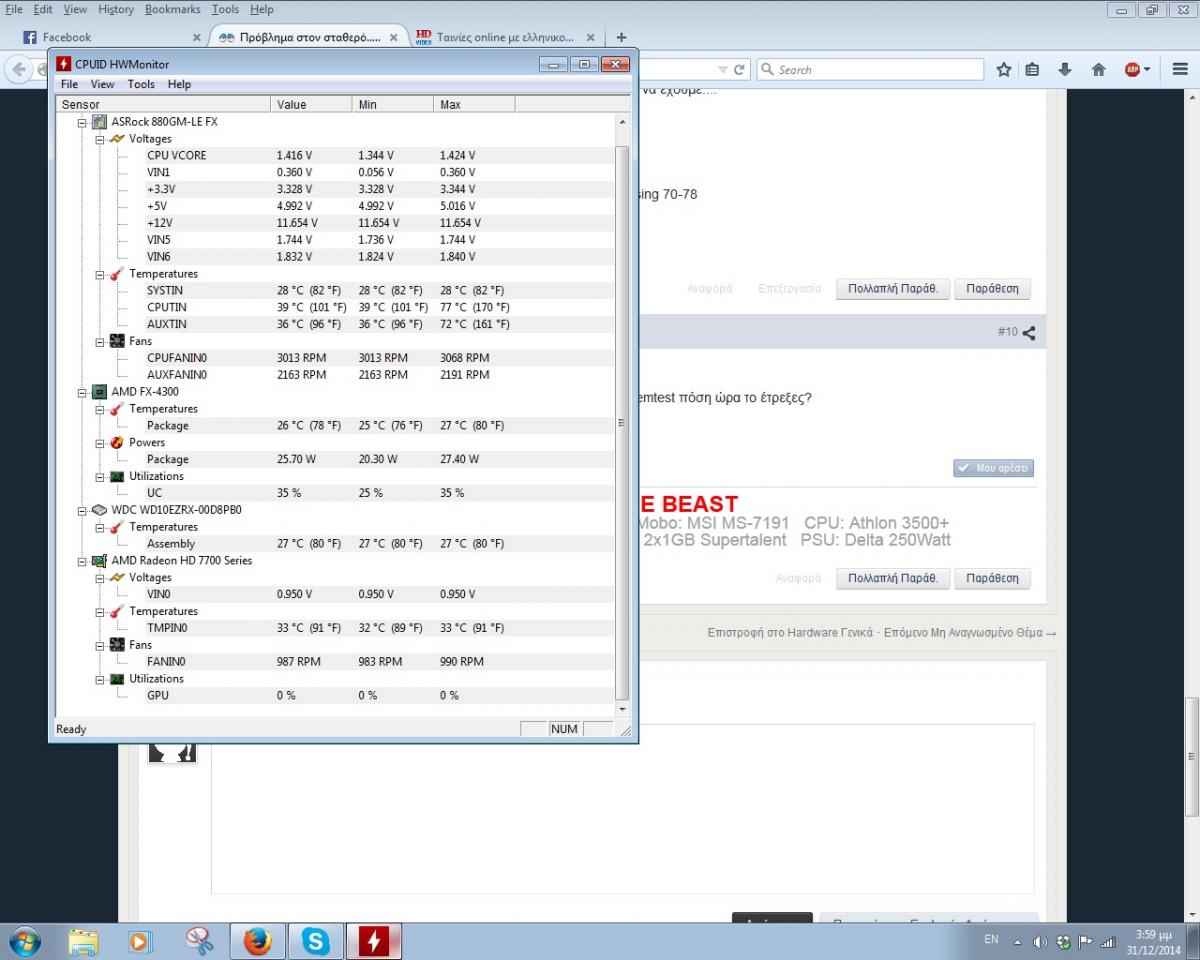The image size is (1200, 960).
Task: Switch to Skype on the taskbar
Action: tap(316, 941)
